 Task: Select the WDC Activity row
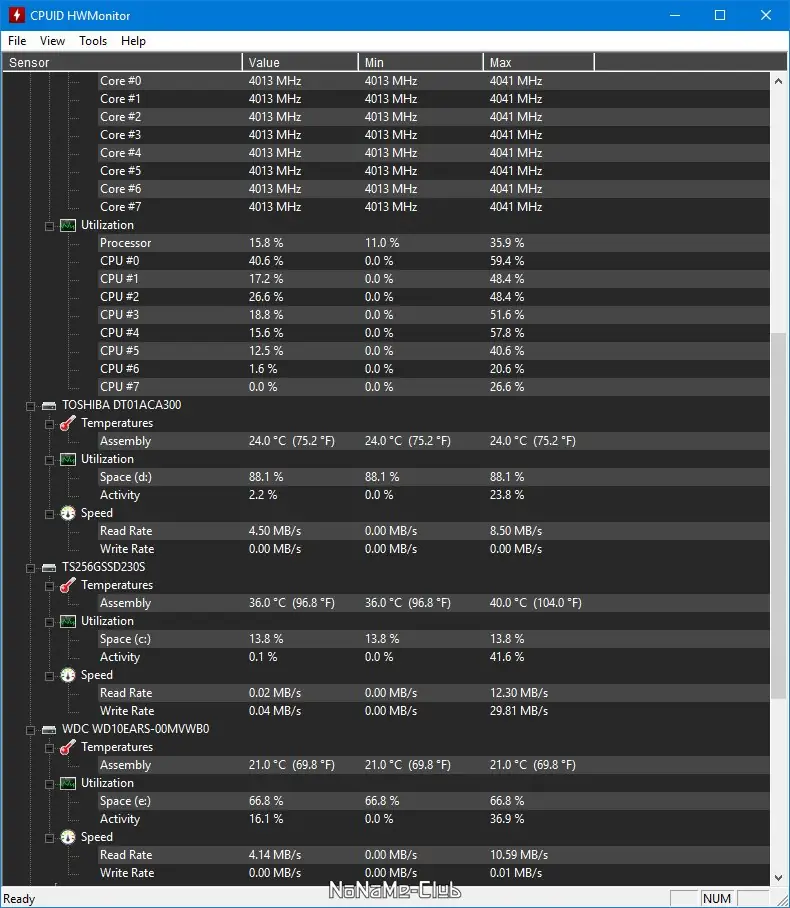pos(433,819)
